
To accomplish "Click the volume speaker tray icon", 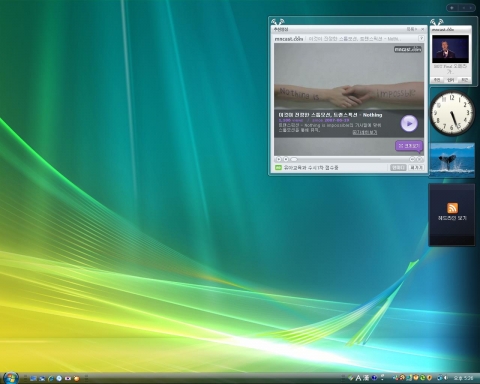I will pos(446,378).
